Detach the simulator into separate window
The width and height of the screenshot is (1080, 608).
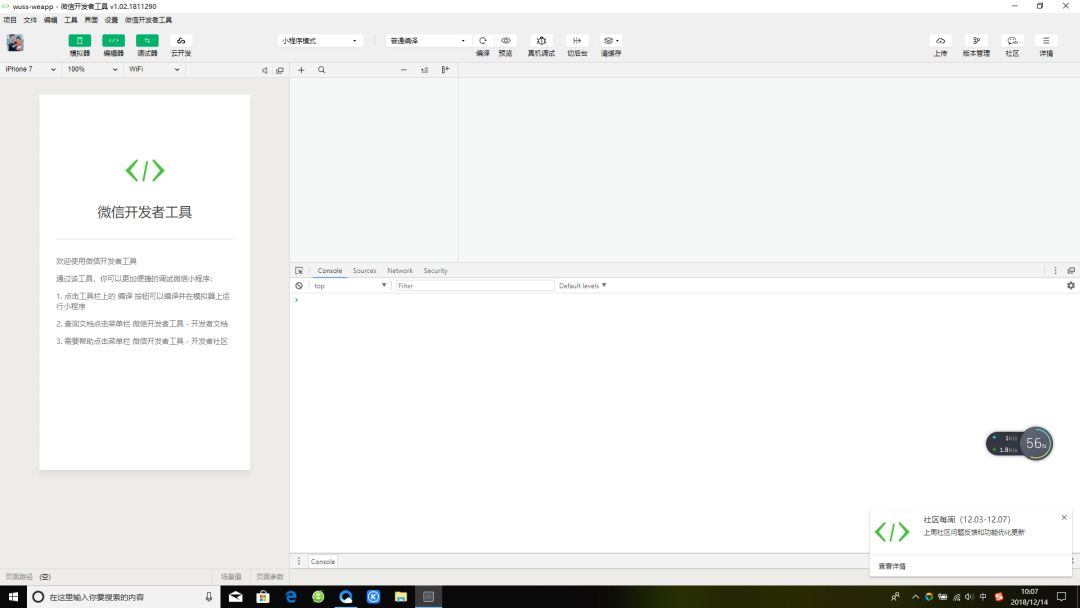[280, 70]
